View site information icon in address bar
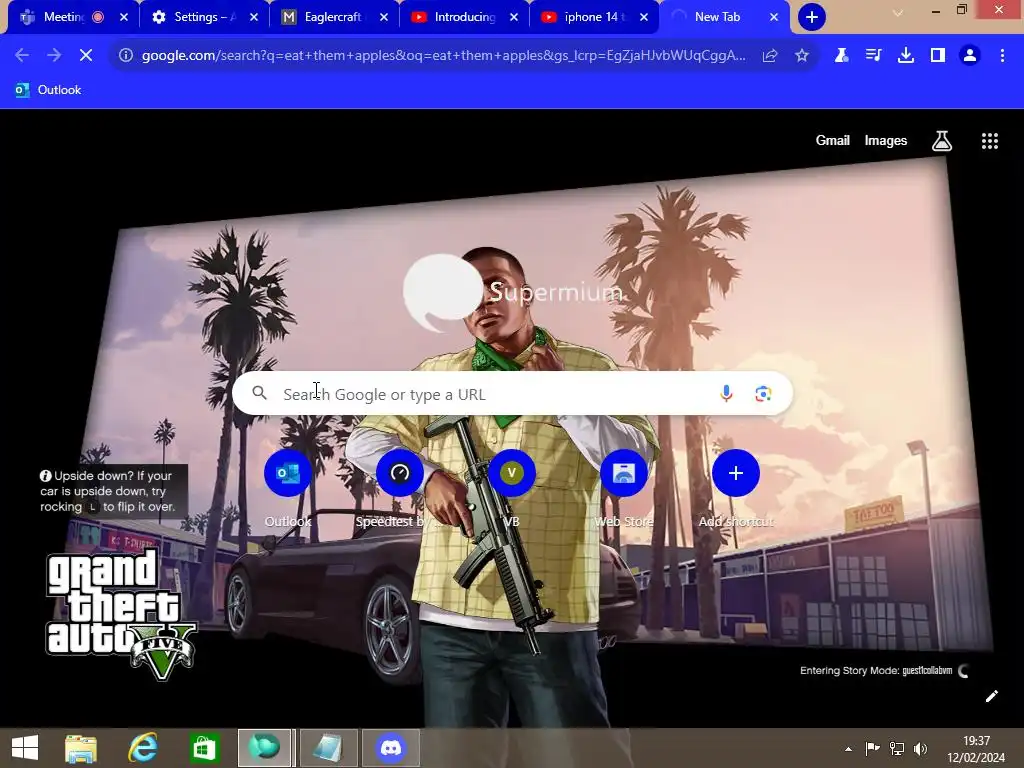 pos(125,56)
